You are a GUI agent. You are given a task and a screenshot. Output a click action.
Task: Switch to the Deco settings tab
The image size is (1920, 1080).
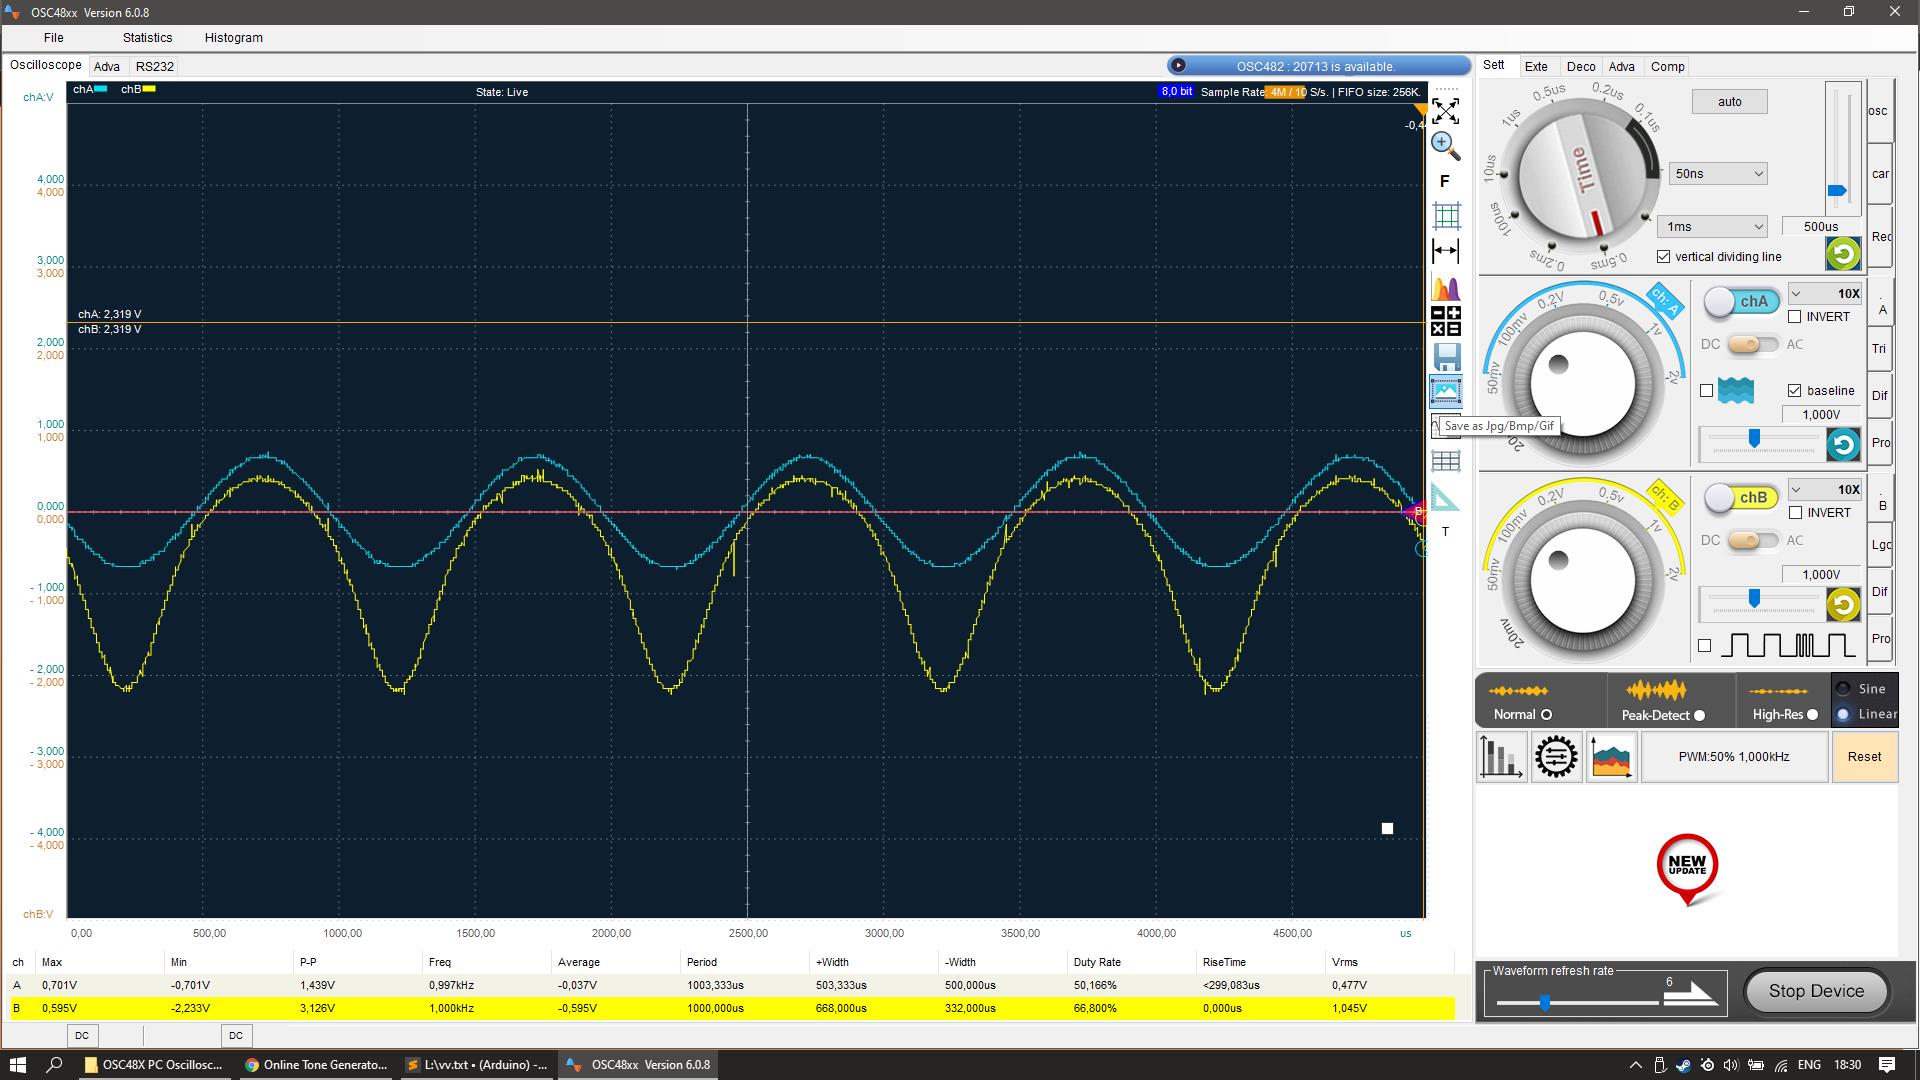click(1581, 67)
